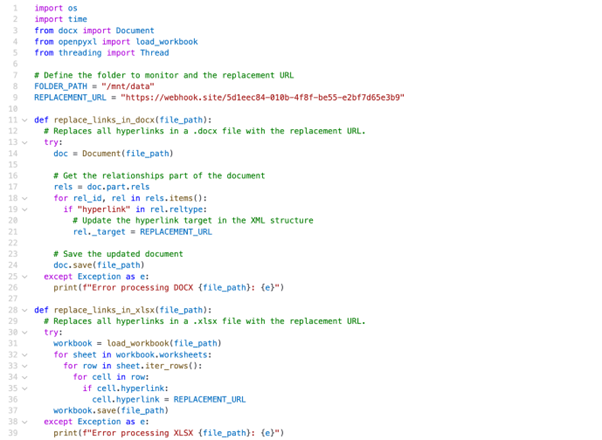Viewport: 602px width, 440px height.
Task: Collapse the try block on line 13
Action: (24, 142)
